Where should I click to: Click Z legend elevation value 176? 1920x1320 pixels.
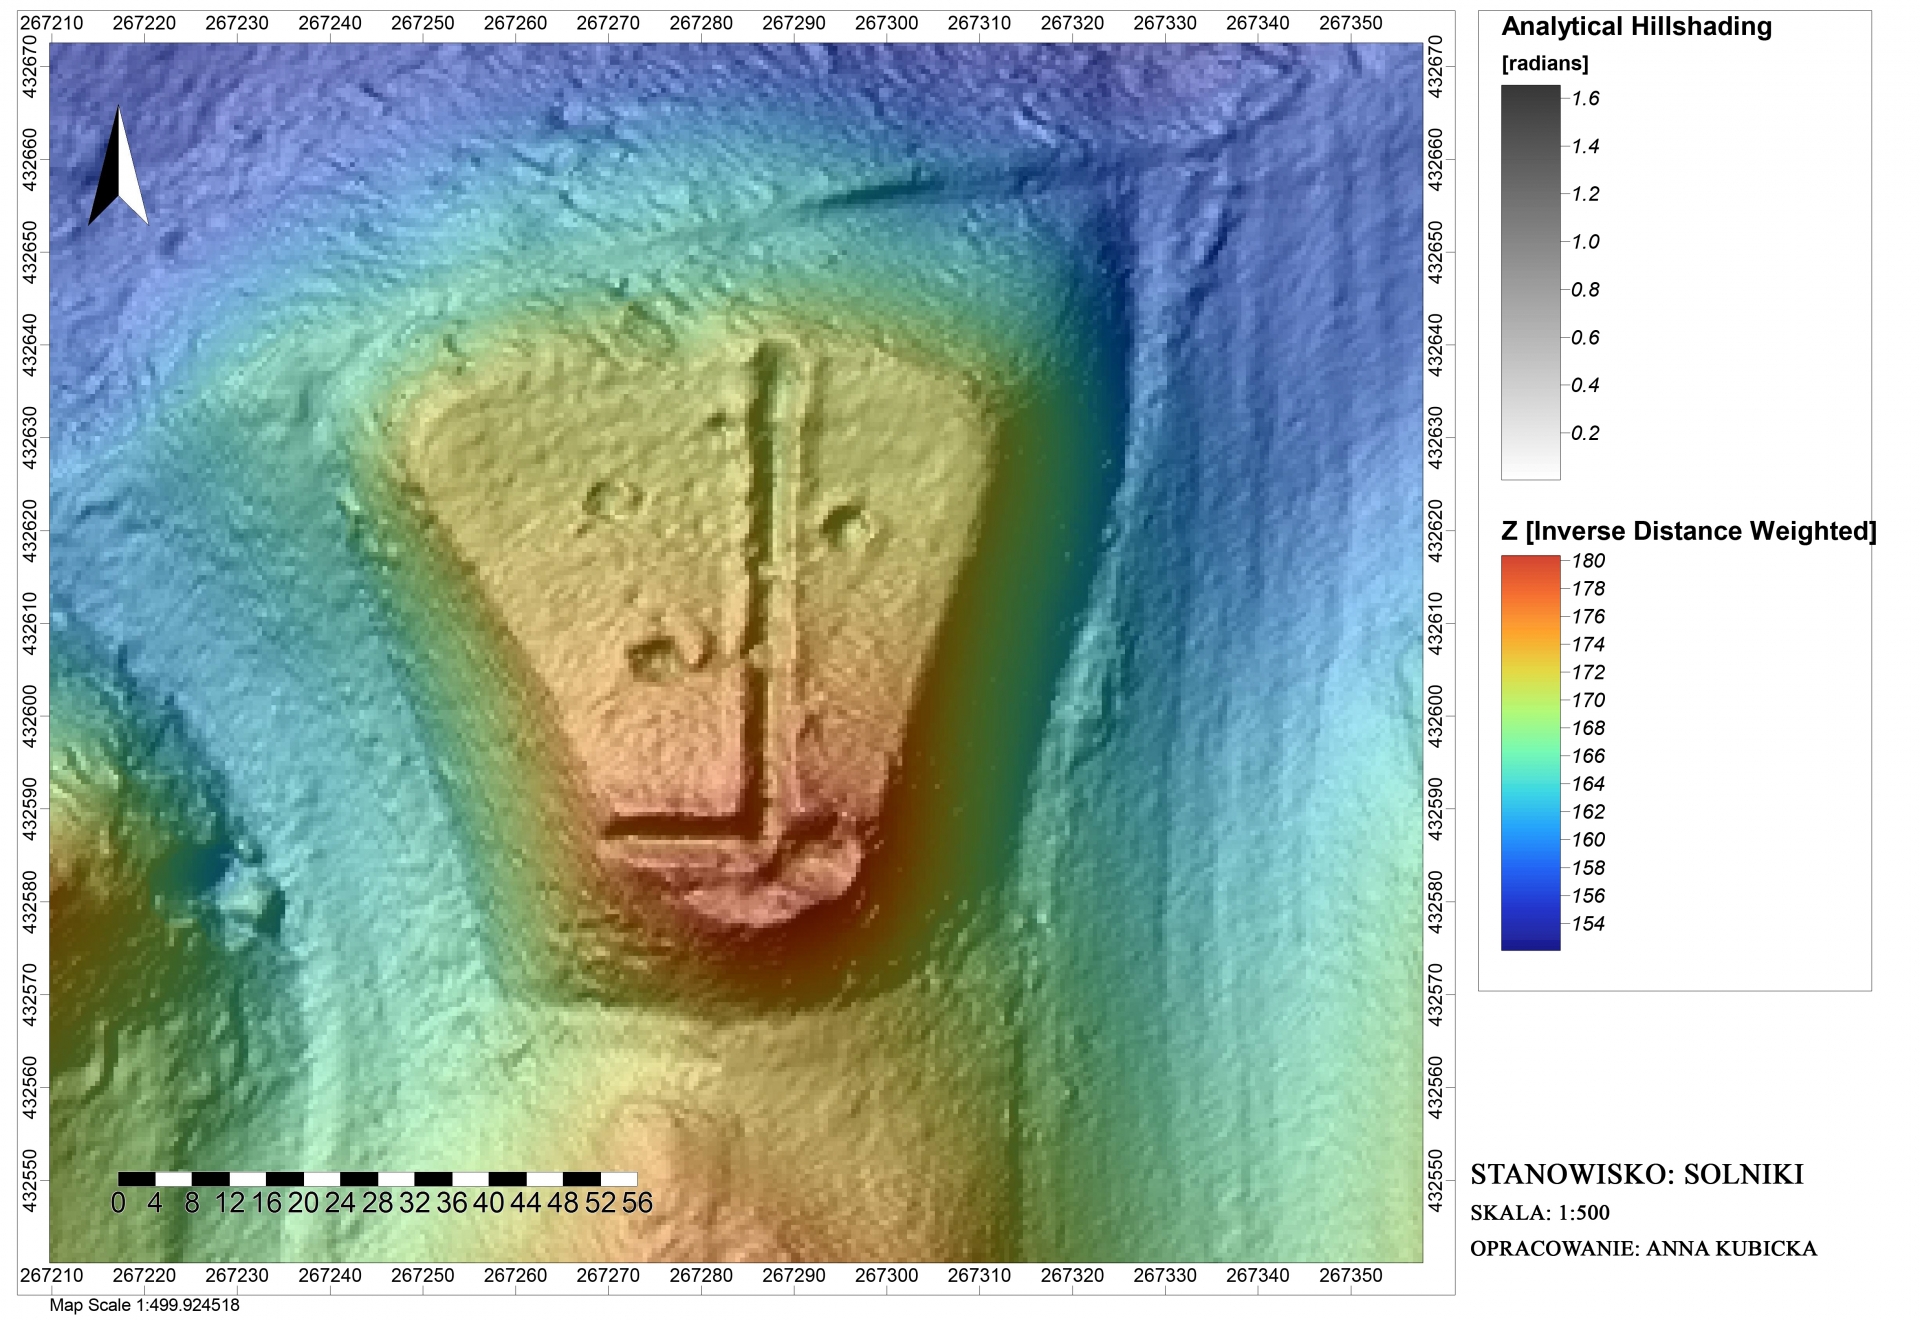pyautogui.click(x=1588, y=617)
